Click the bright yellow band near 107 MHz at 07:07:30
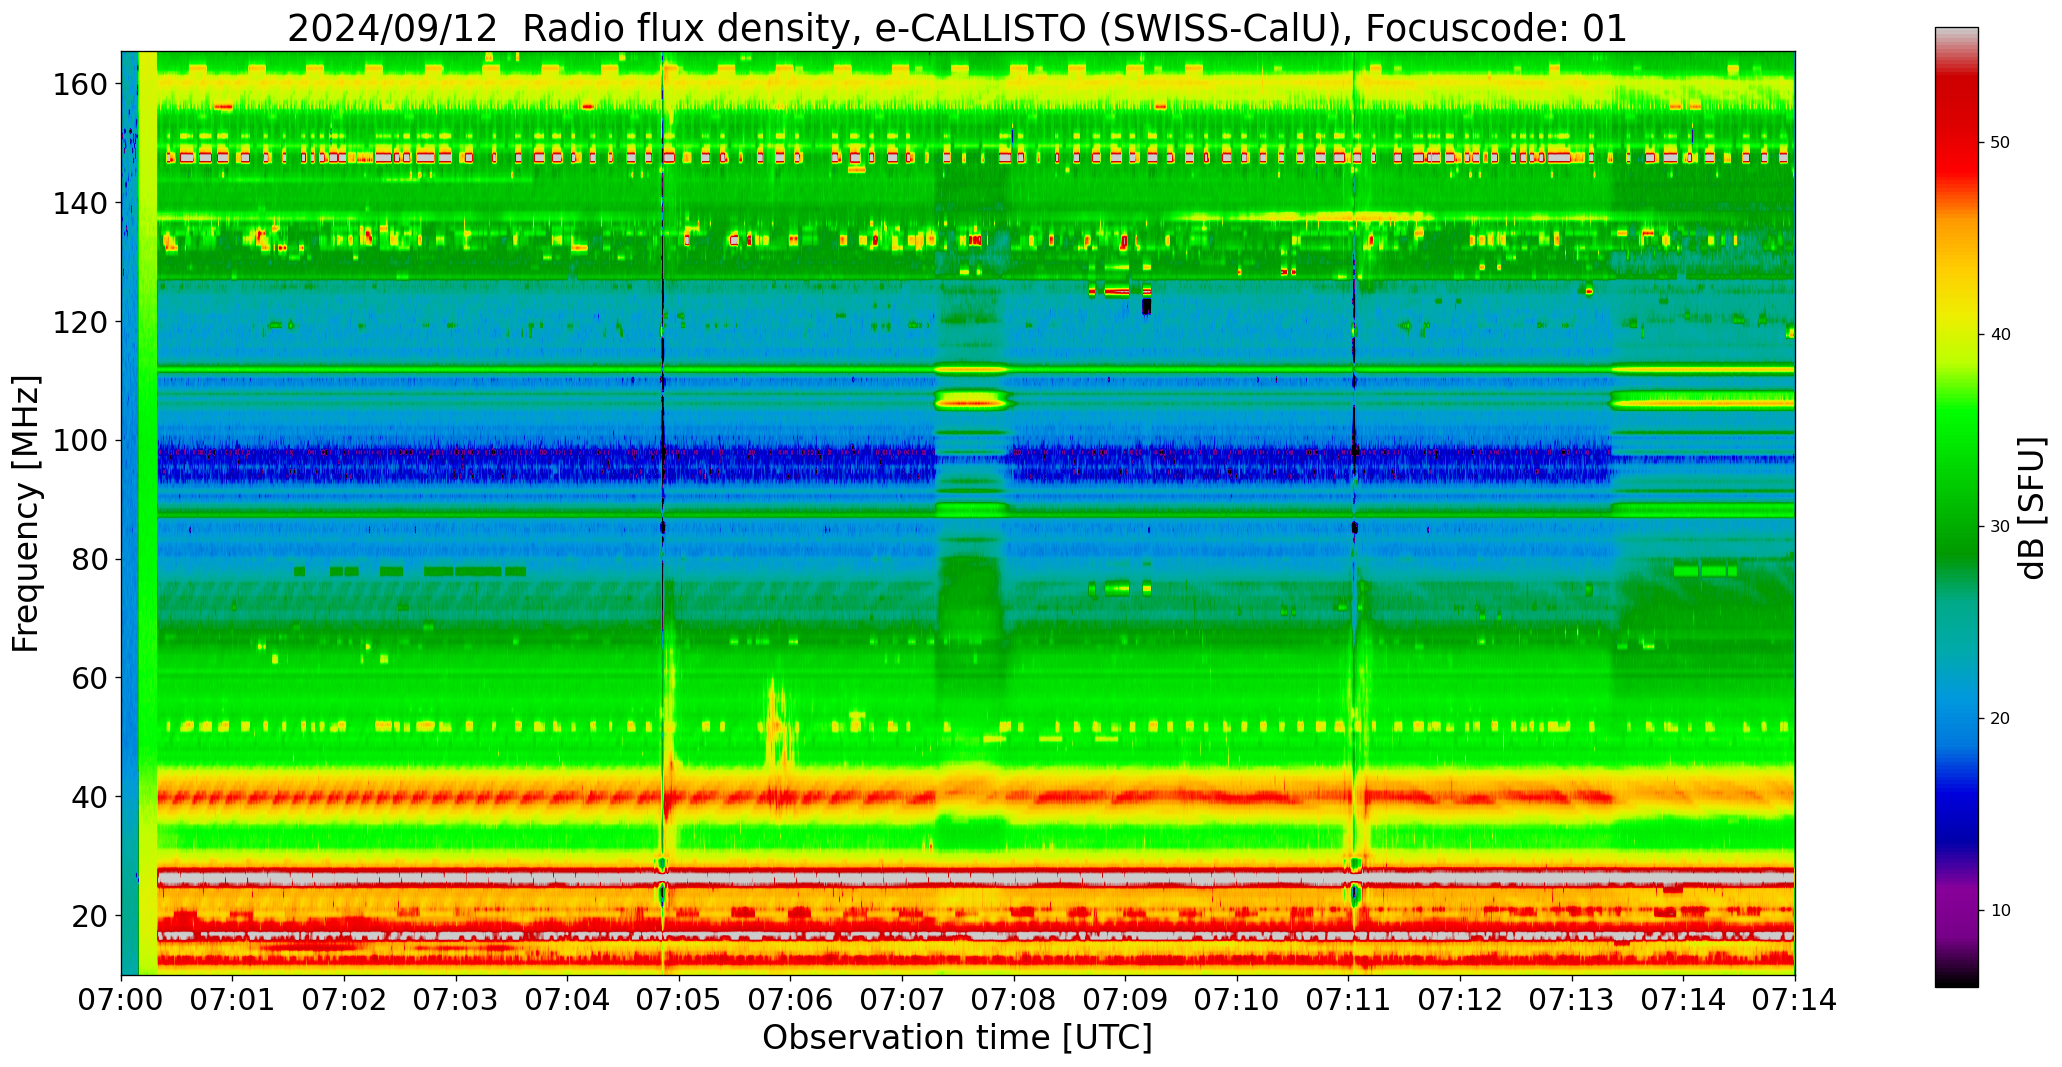Image resolution: width=2062 pixels, height=1067 pixels. (x=971, y=401)
